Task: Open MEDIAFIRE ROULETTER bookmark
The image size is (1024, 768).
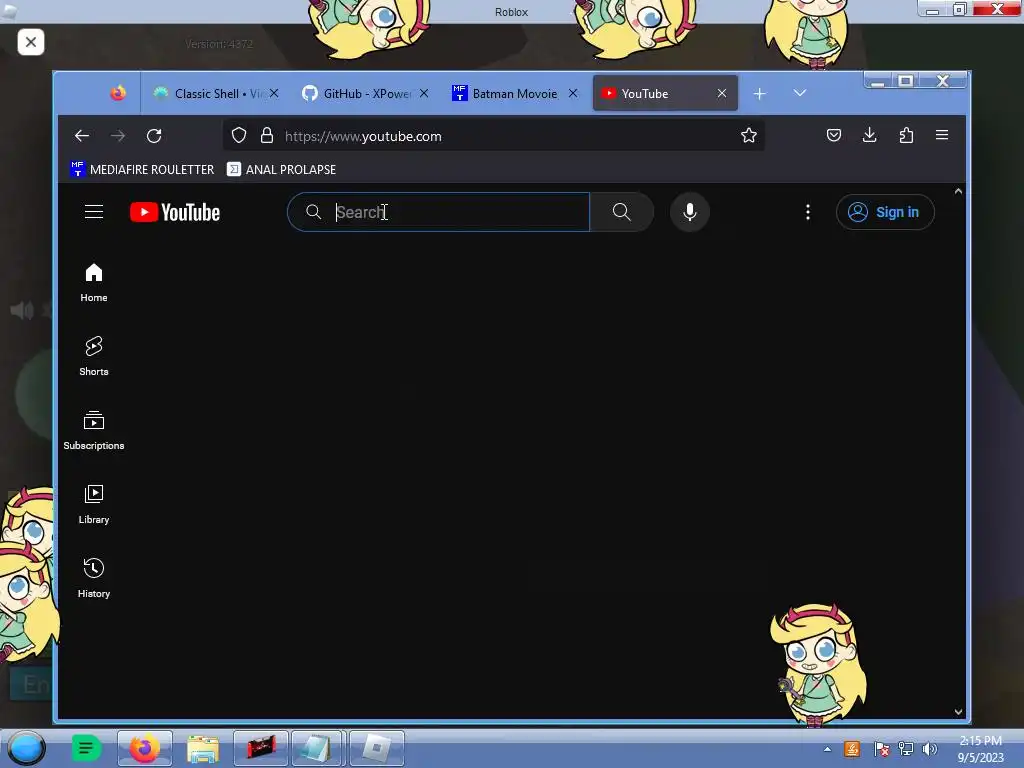Action: tap(142, 169)
